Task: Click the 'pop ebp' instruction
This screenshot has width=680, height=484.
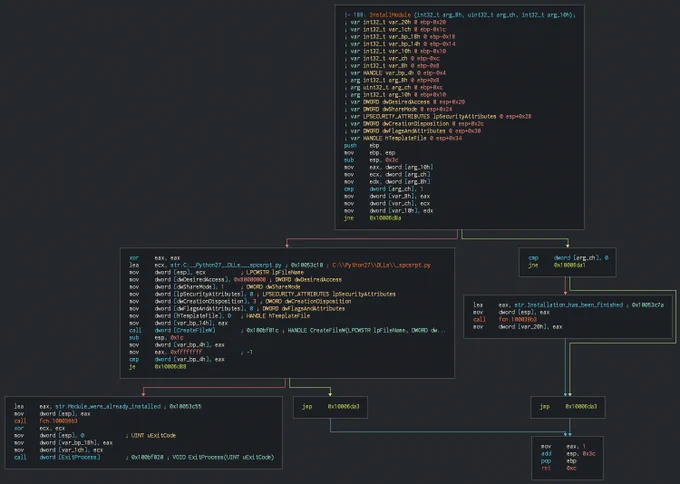Action: coord(559,461)
